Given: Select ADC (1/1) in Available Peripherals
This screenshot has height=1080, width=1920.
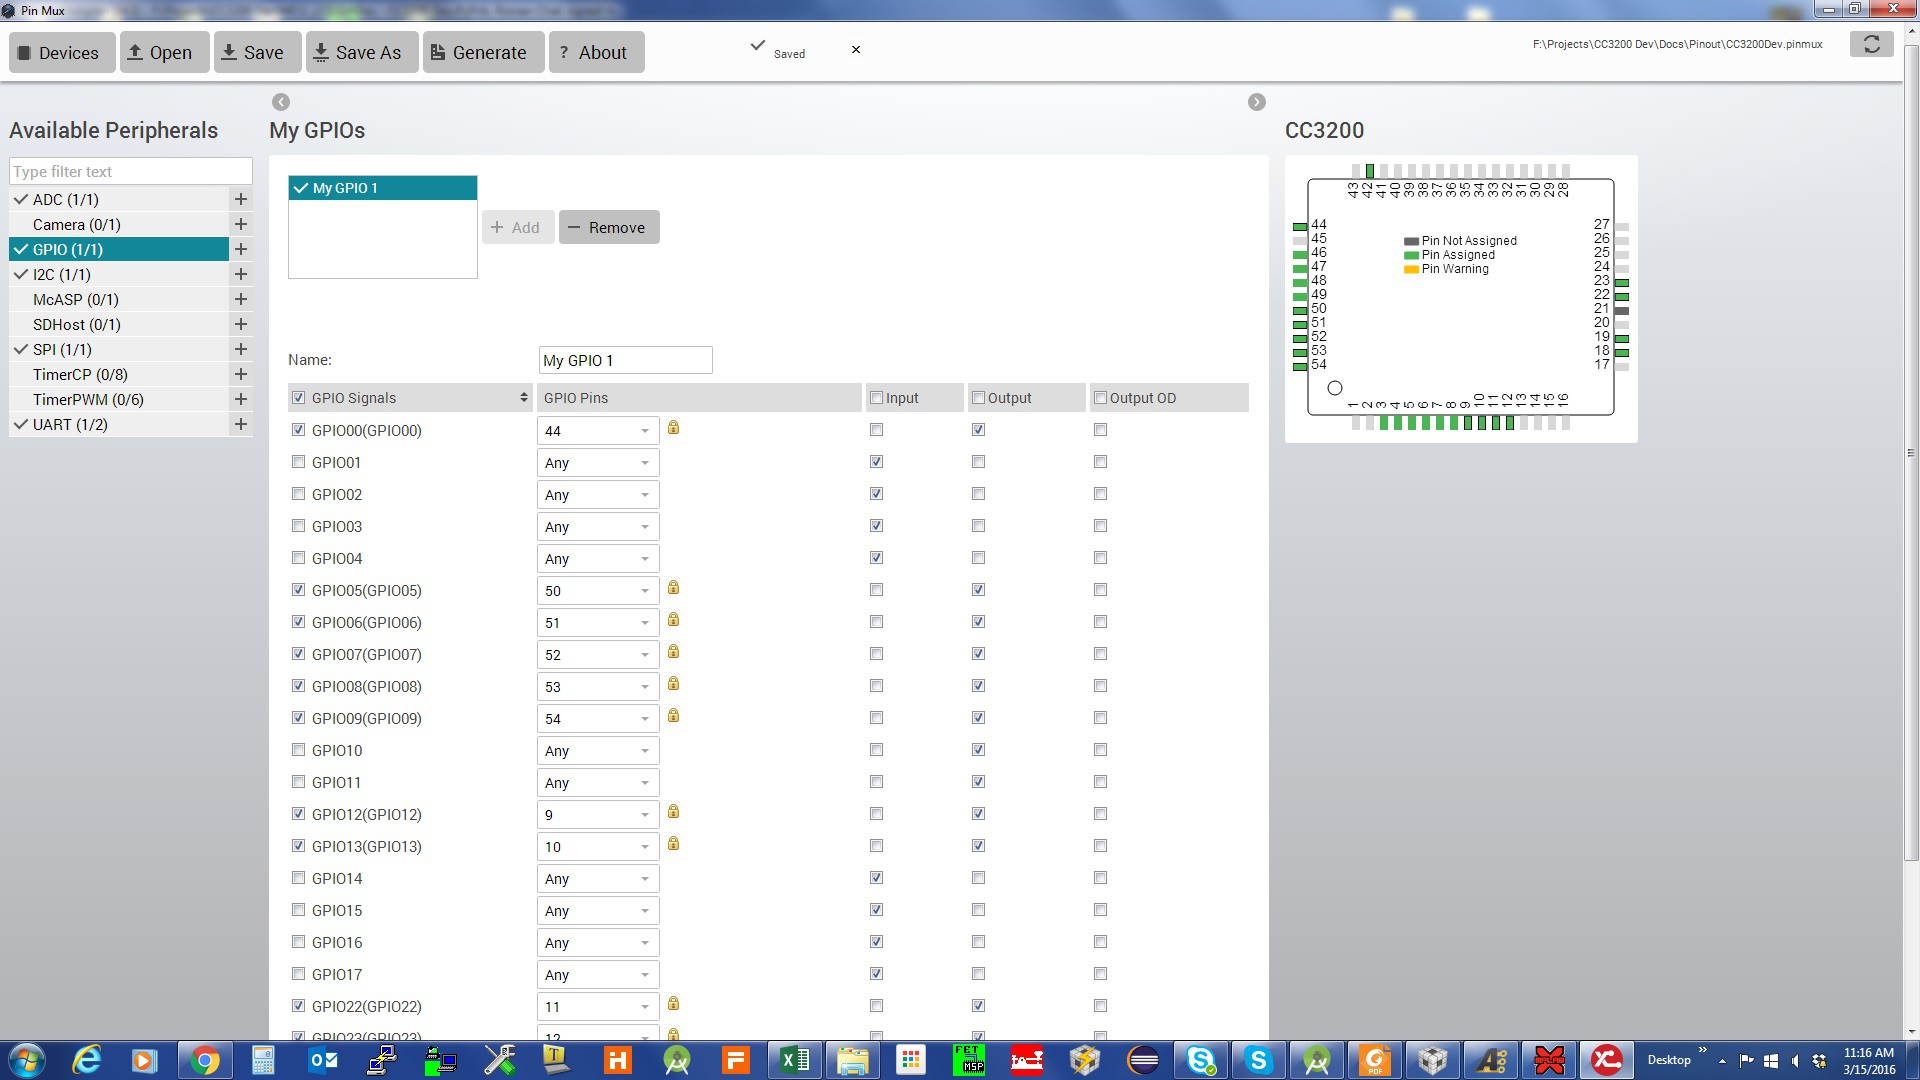Looking at the screenshot, I should [x=119, y=199].
